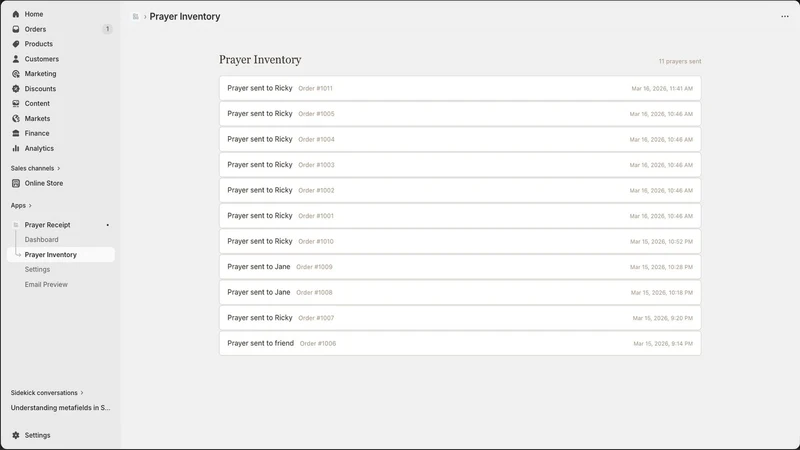Open store Settings label in the sidebar
Viewport: 800px width, 450px height.
coord(37,435)
